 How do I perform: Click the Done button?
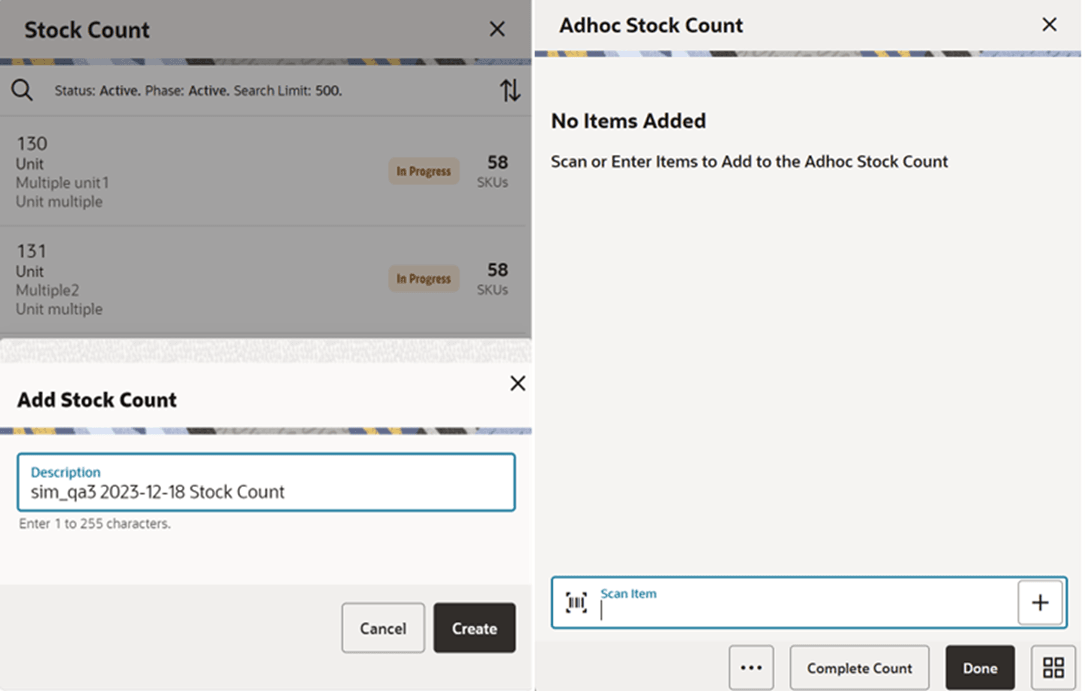click(x=979, y=667)
